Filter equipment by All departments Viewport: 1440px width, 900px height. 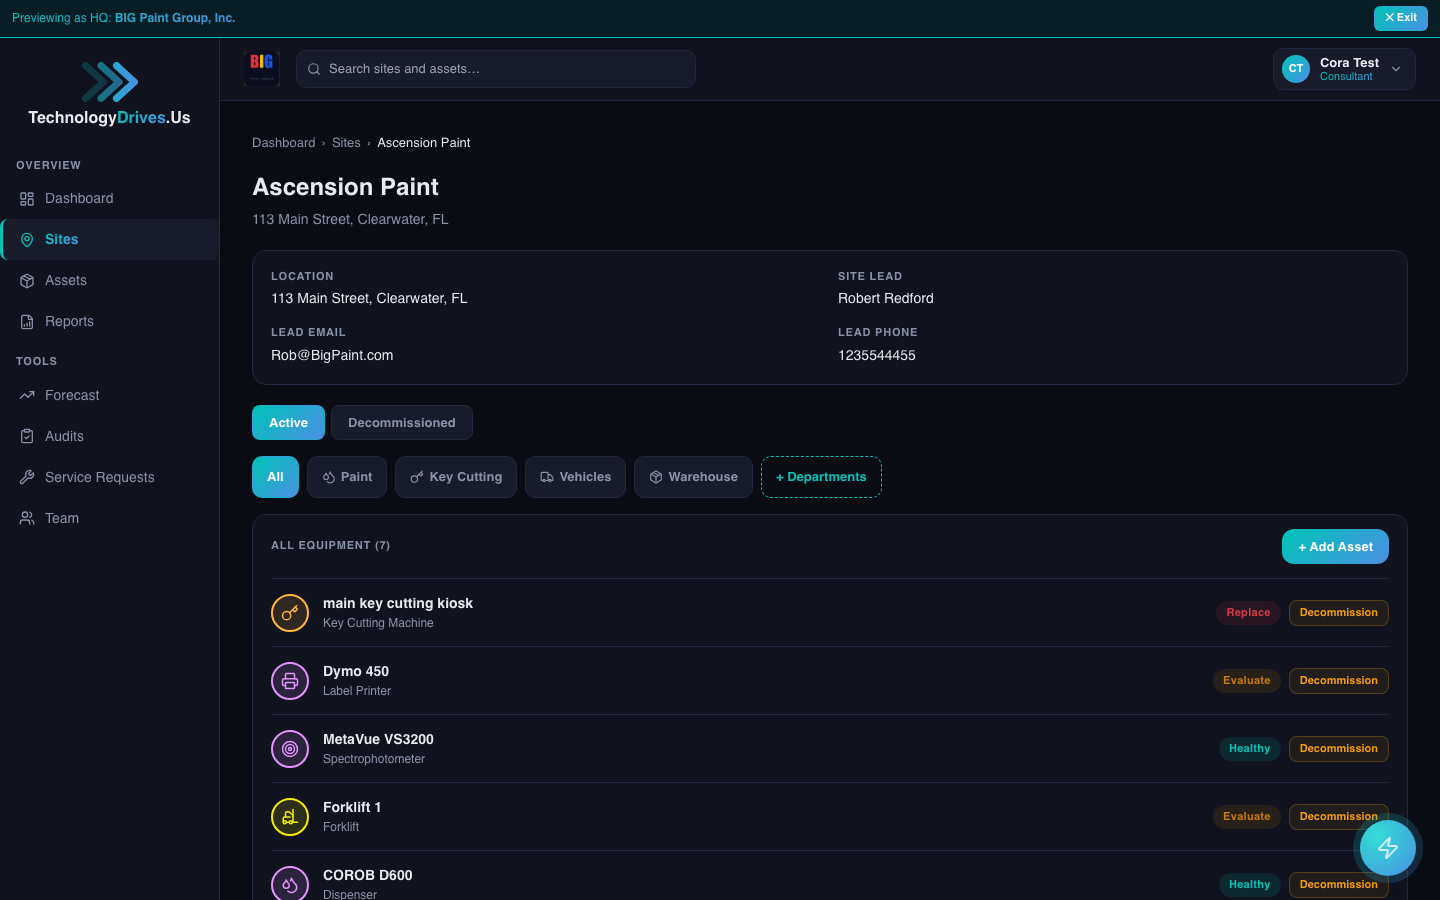pos(275,477)
